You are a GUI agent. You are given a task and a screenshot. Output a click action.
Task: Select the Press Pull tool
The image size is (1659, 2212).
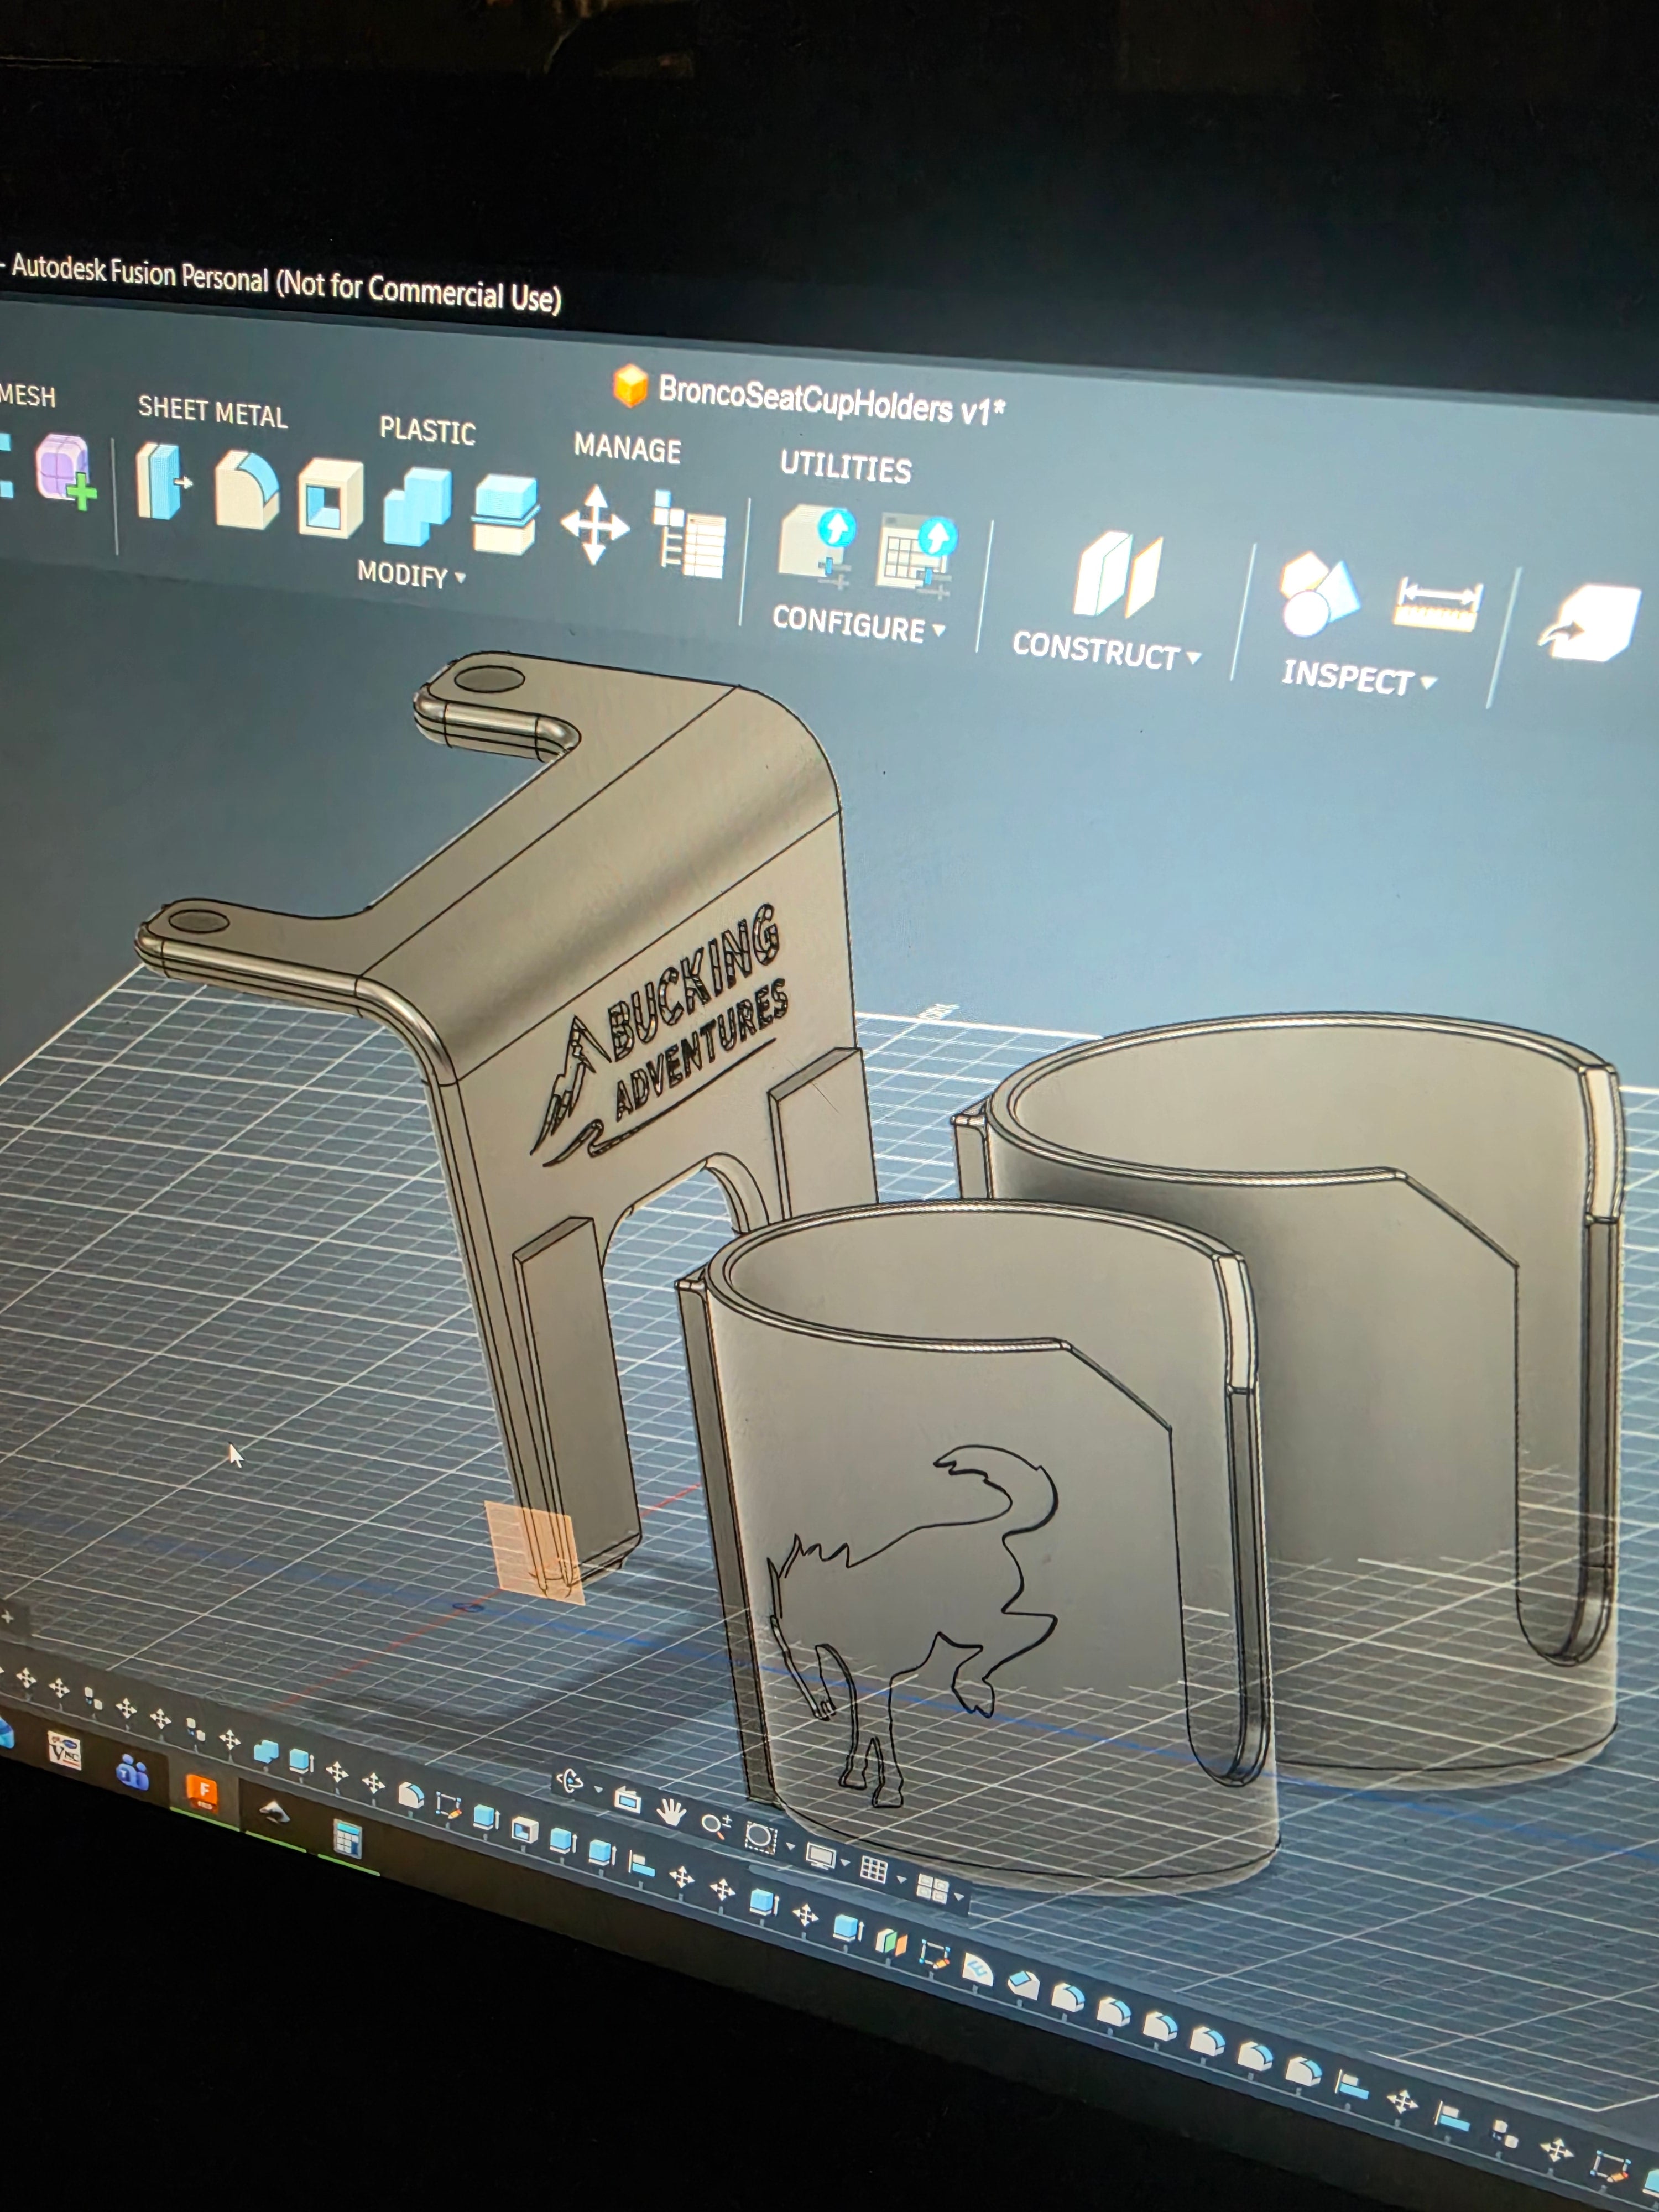[163, 482]
